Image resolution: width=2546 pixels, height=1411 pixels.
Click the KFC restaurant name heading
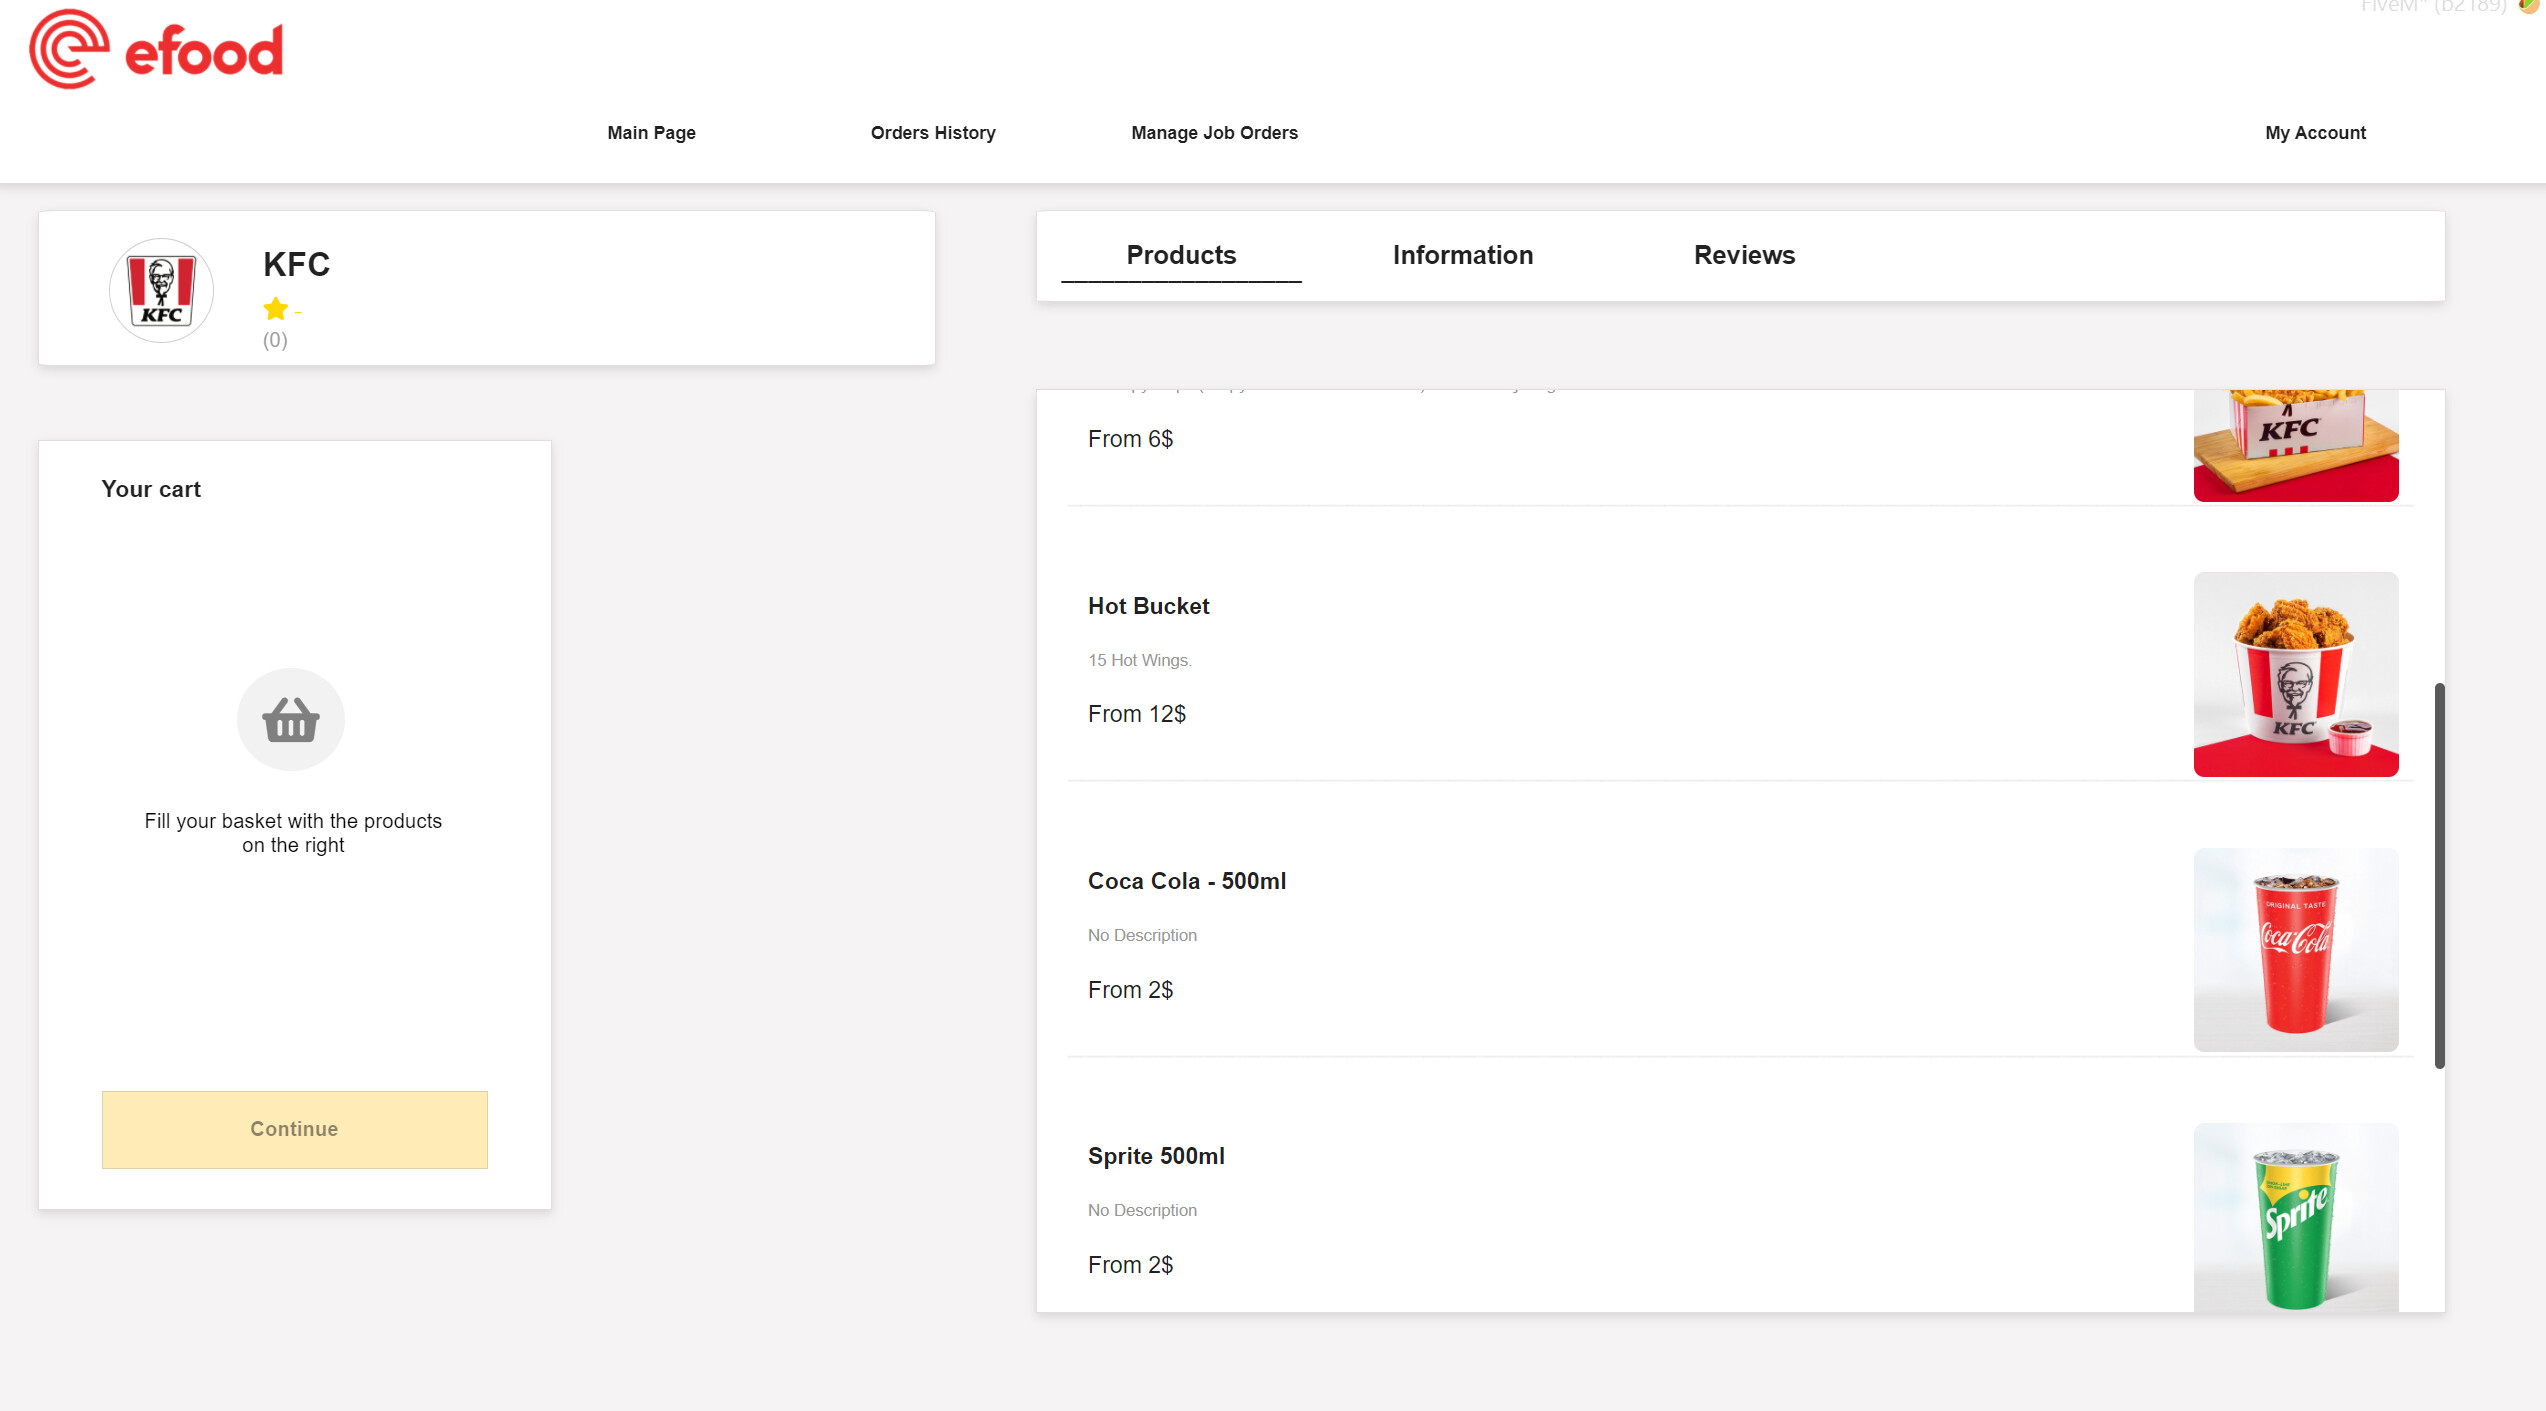(296, 265)
